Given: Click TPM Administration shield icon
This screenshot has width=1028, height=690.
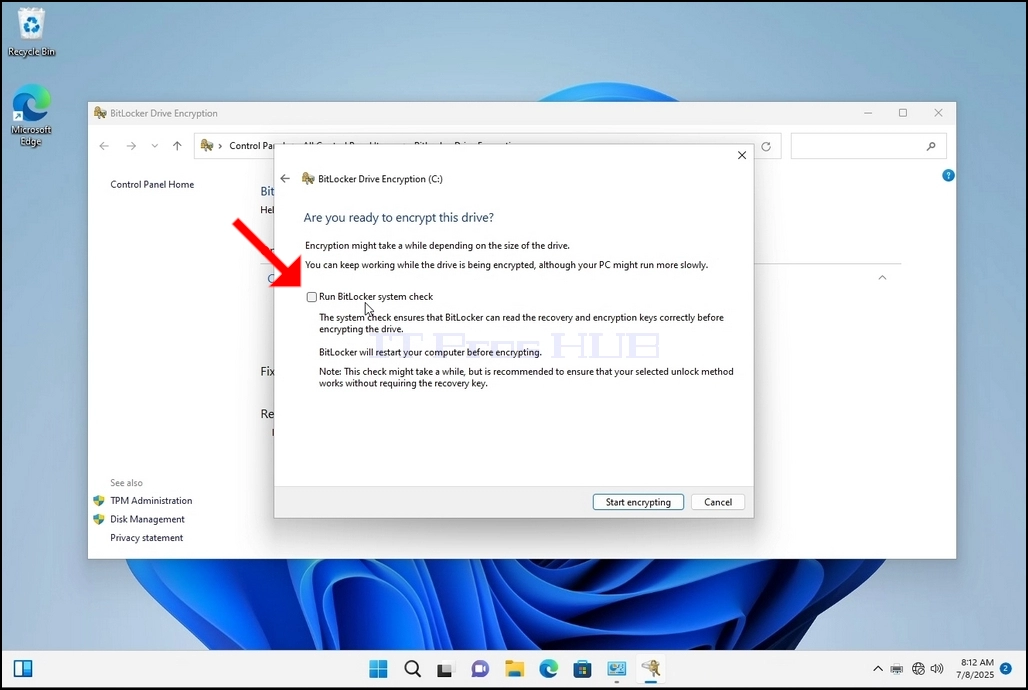Looking at the screenshot, I should (x=99, y=500).
